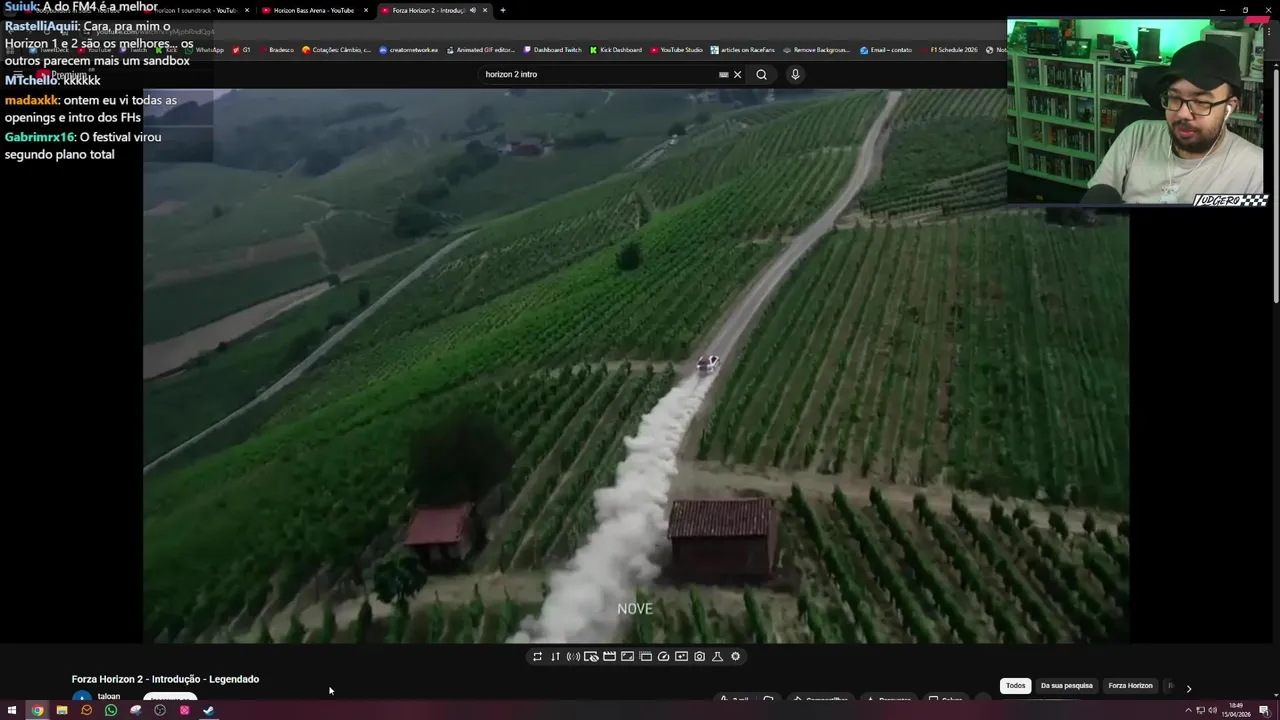
Task: Open the Windows notification center
Action: 1264,710
